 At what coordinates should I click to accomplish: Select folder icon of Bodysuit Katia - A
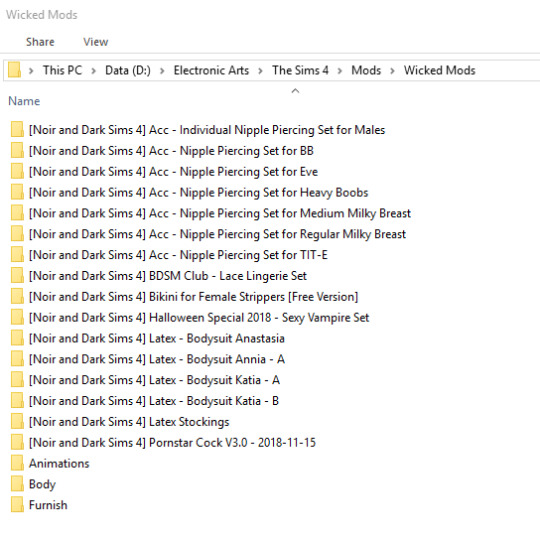tap(17, 380)
